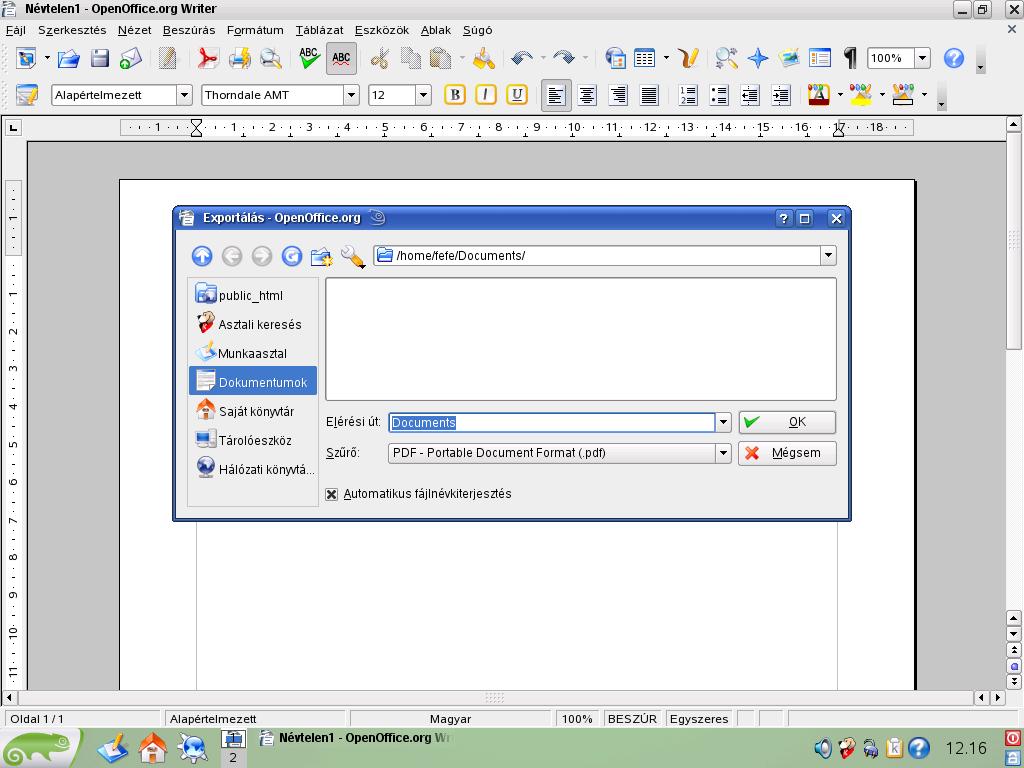
Task: Select Dokumentumok in places sidebar
Action: 253,382
